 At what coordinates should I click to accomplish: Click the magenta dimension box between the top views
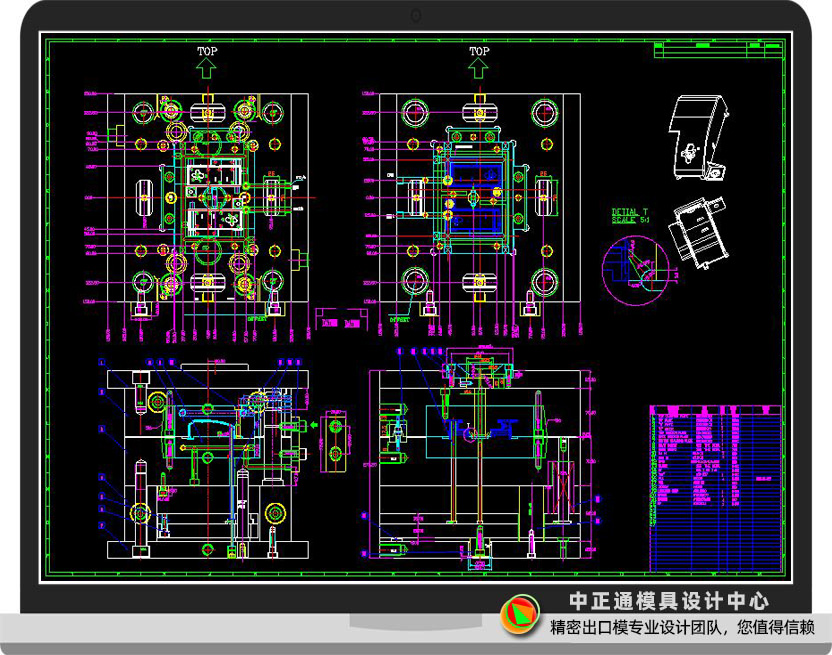[339, 321]
